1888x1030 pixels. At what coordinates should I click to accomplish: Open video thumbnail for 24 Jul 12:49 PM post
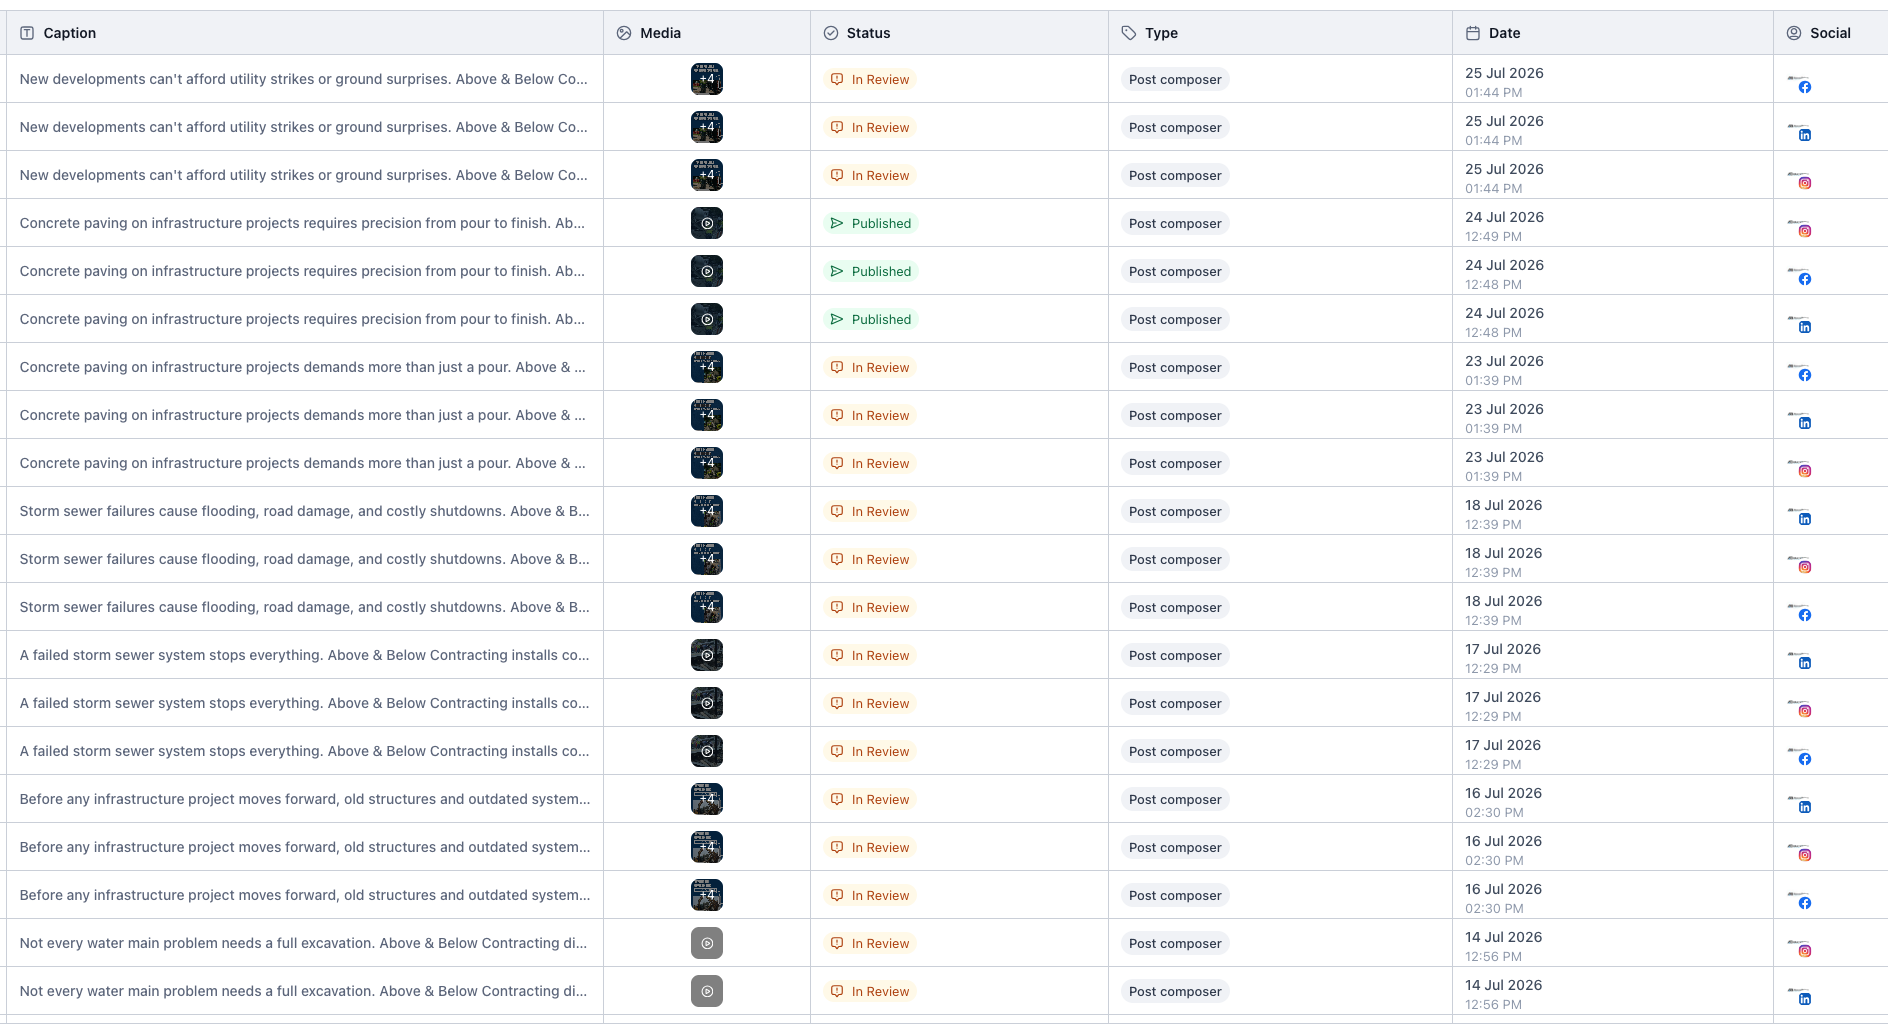pos(707,223)
